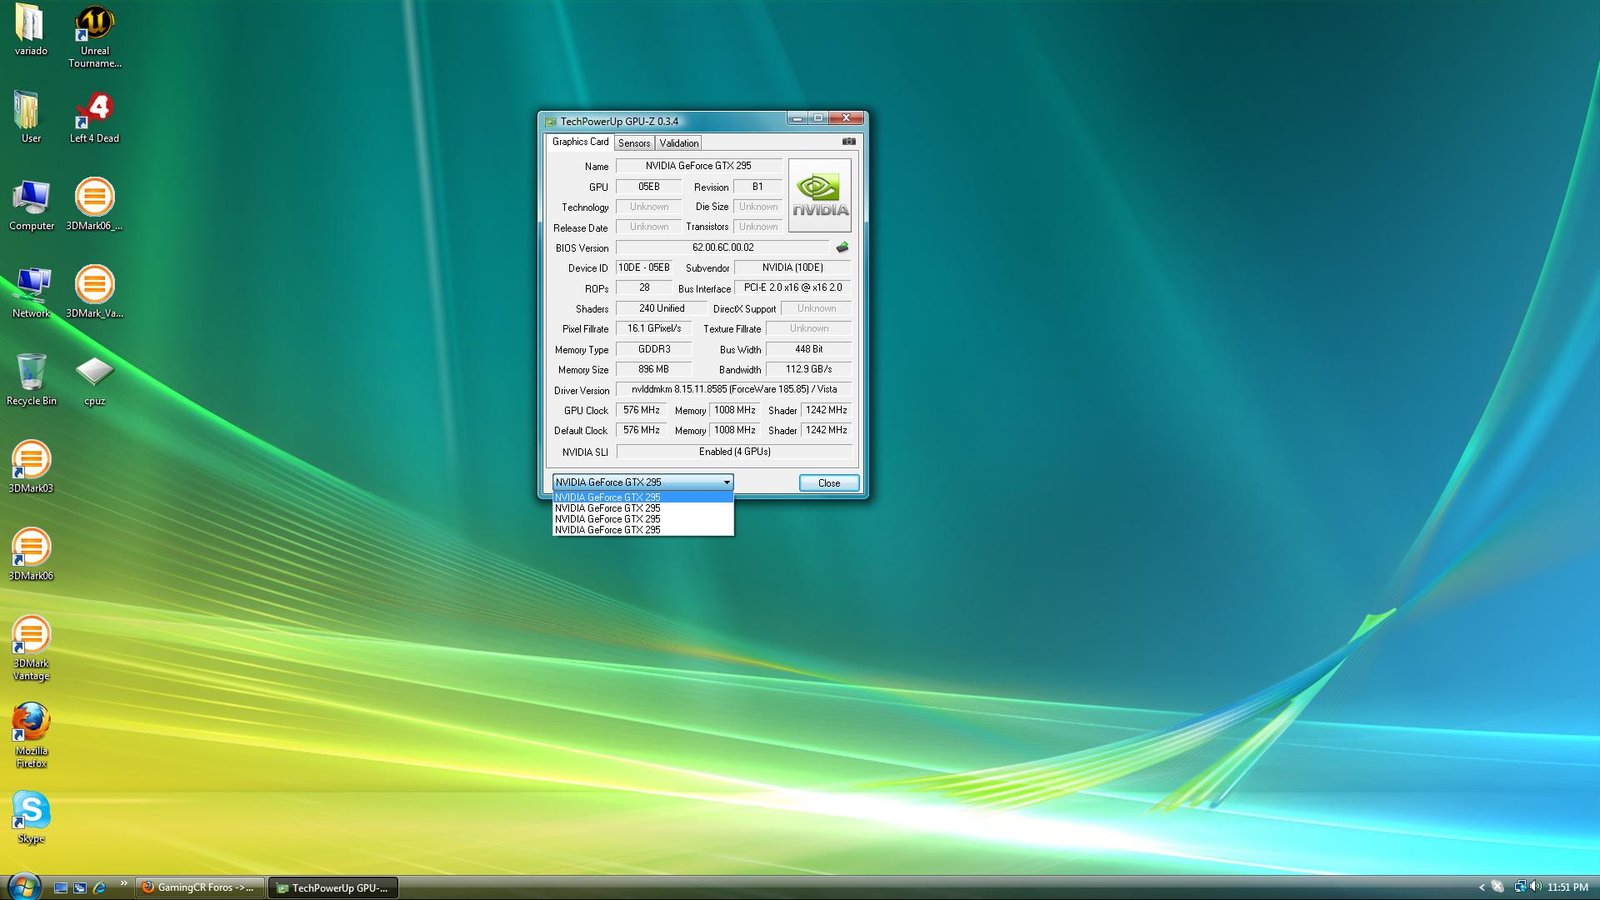This screenshot has width=1600, height=900.
Task: Click Pixel Fillrate 16.1 GPixel/s value
Action: (654, 329)
